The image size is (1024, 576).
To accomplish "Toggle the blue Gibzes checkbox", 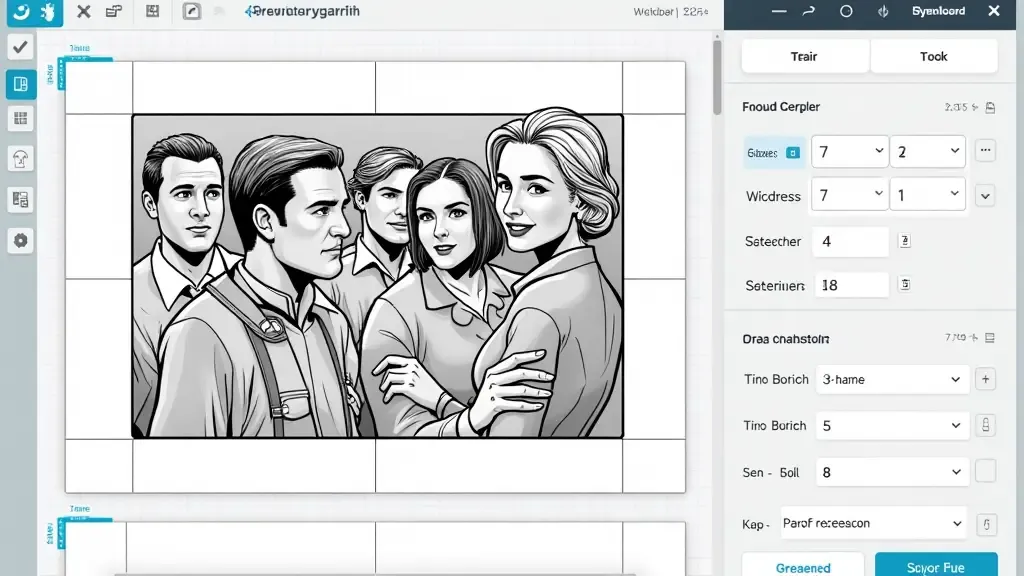I will (793, 153).
